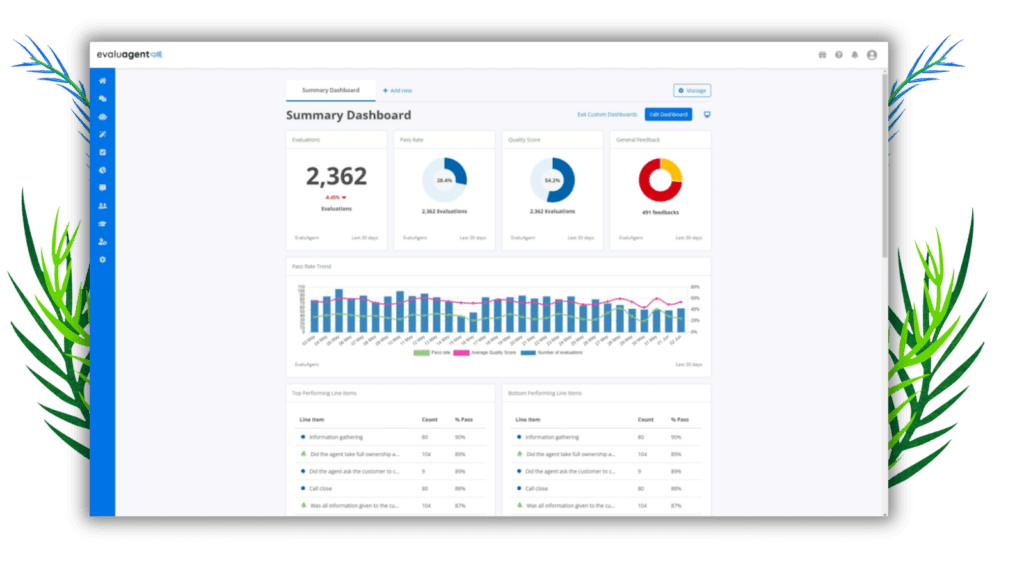The image size is (1024, 576).
Task: Click the General Feedback red and yellow donut
Action: pyautogui.click(x=660, y=180)
